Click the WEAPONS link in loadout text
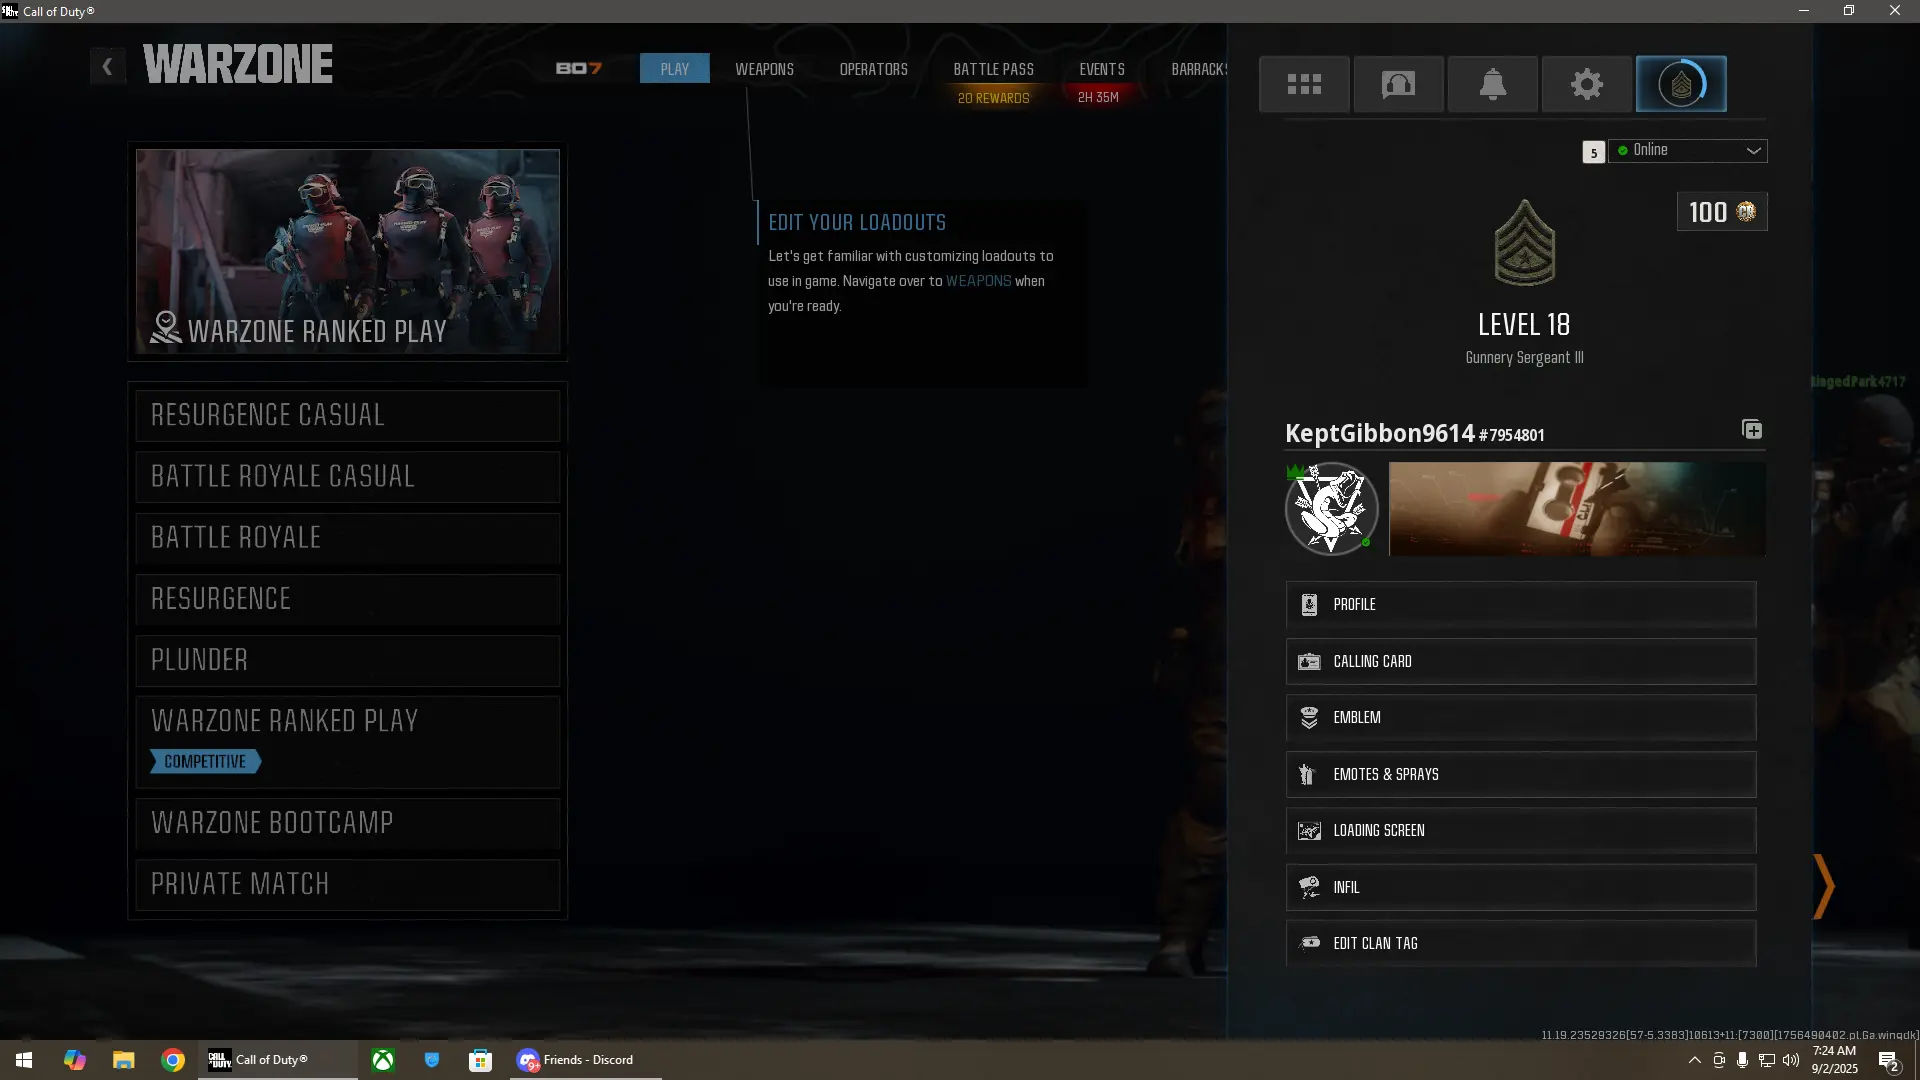Screen dimensions: 1920x1080 [978, 281]
